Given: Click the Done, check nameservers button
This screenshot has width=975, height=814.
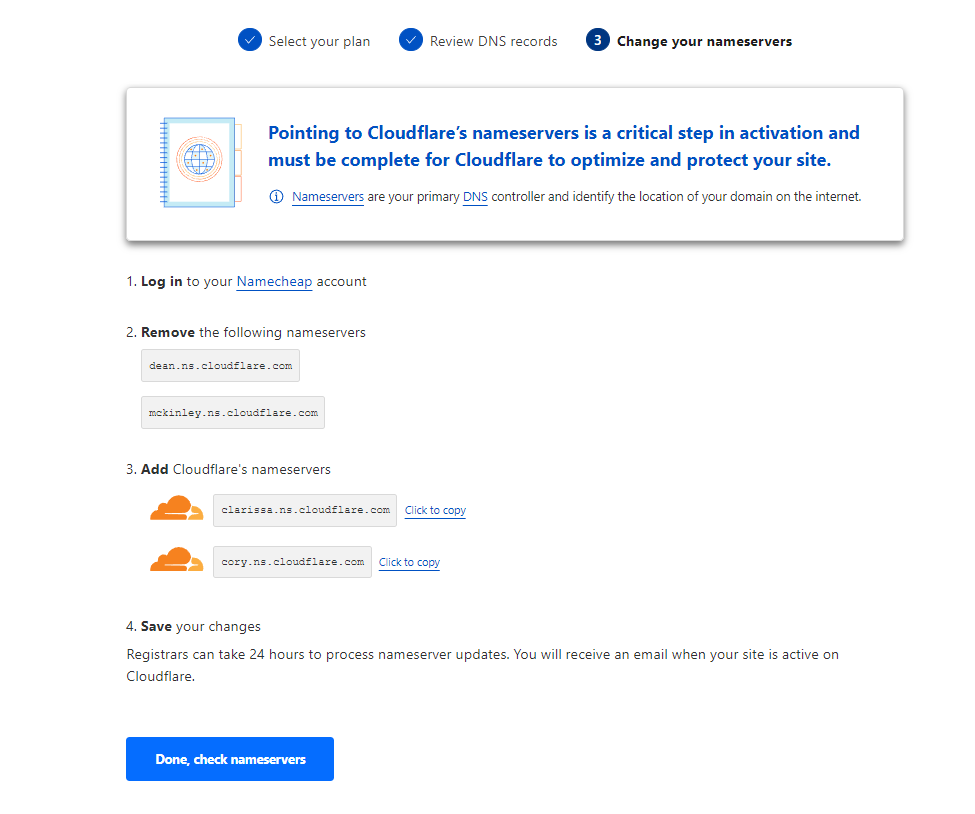Looking at the screenshot, I should pos(230,759).
